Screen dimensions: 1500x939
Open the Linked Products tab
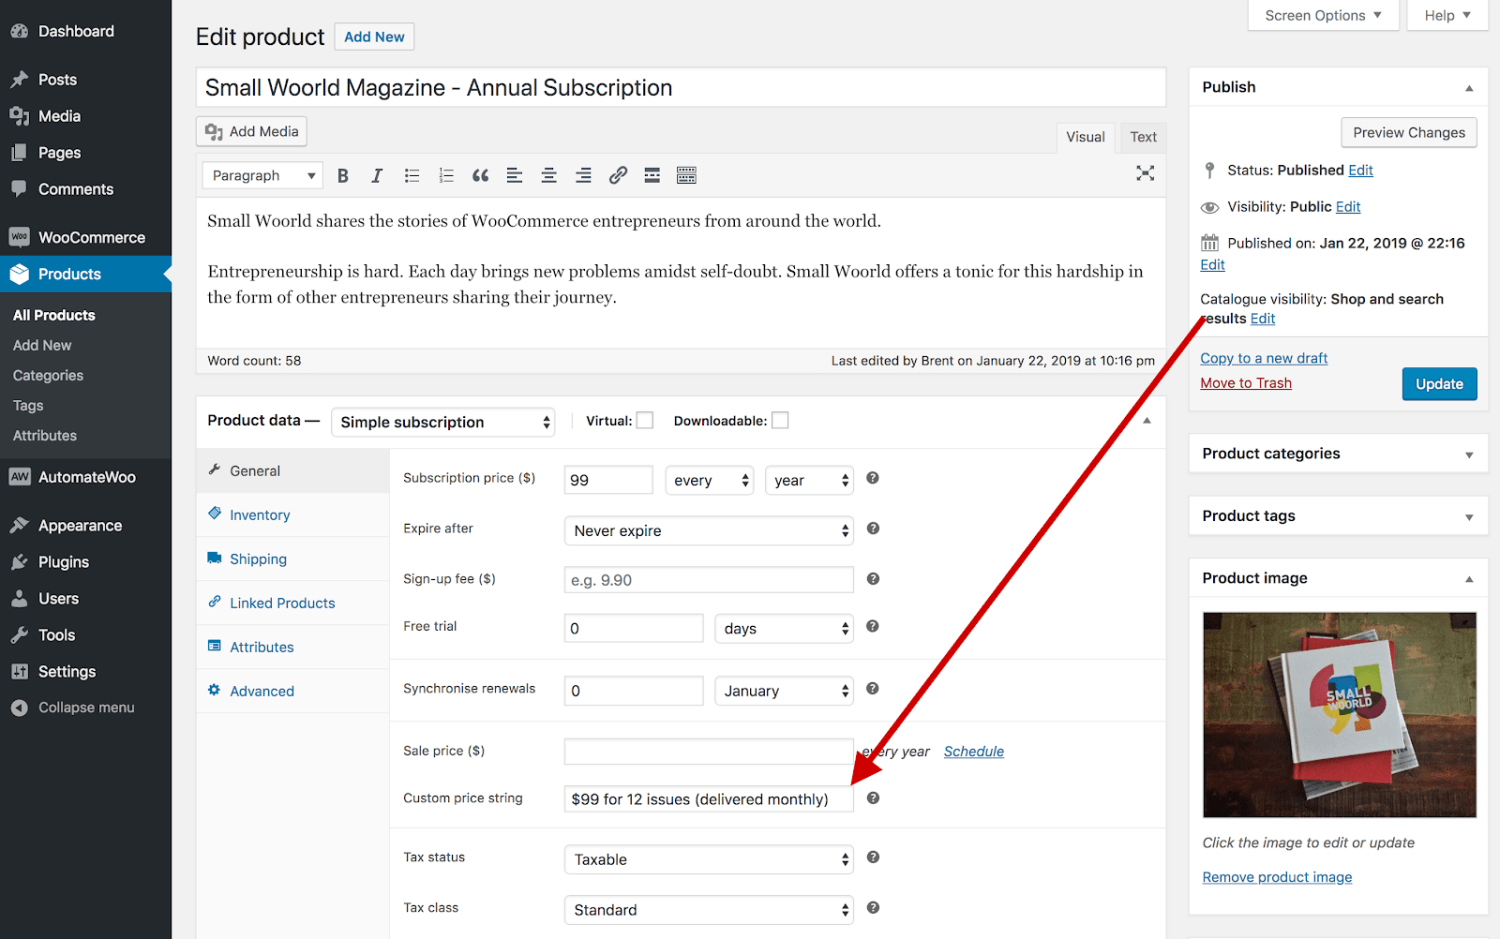(x=281, y=602)
